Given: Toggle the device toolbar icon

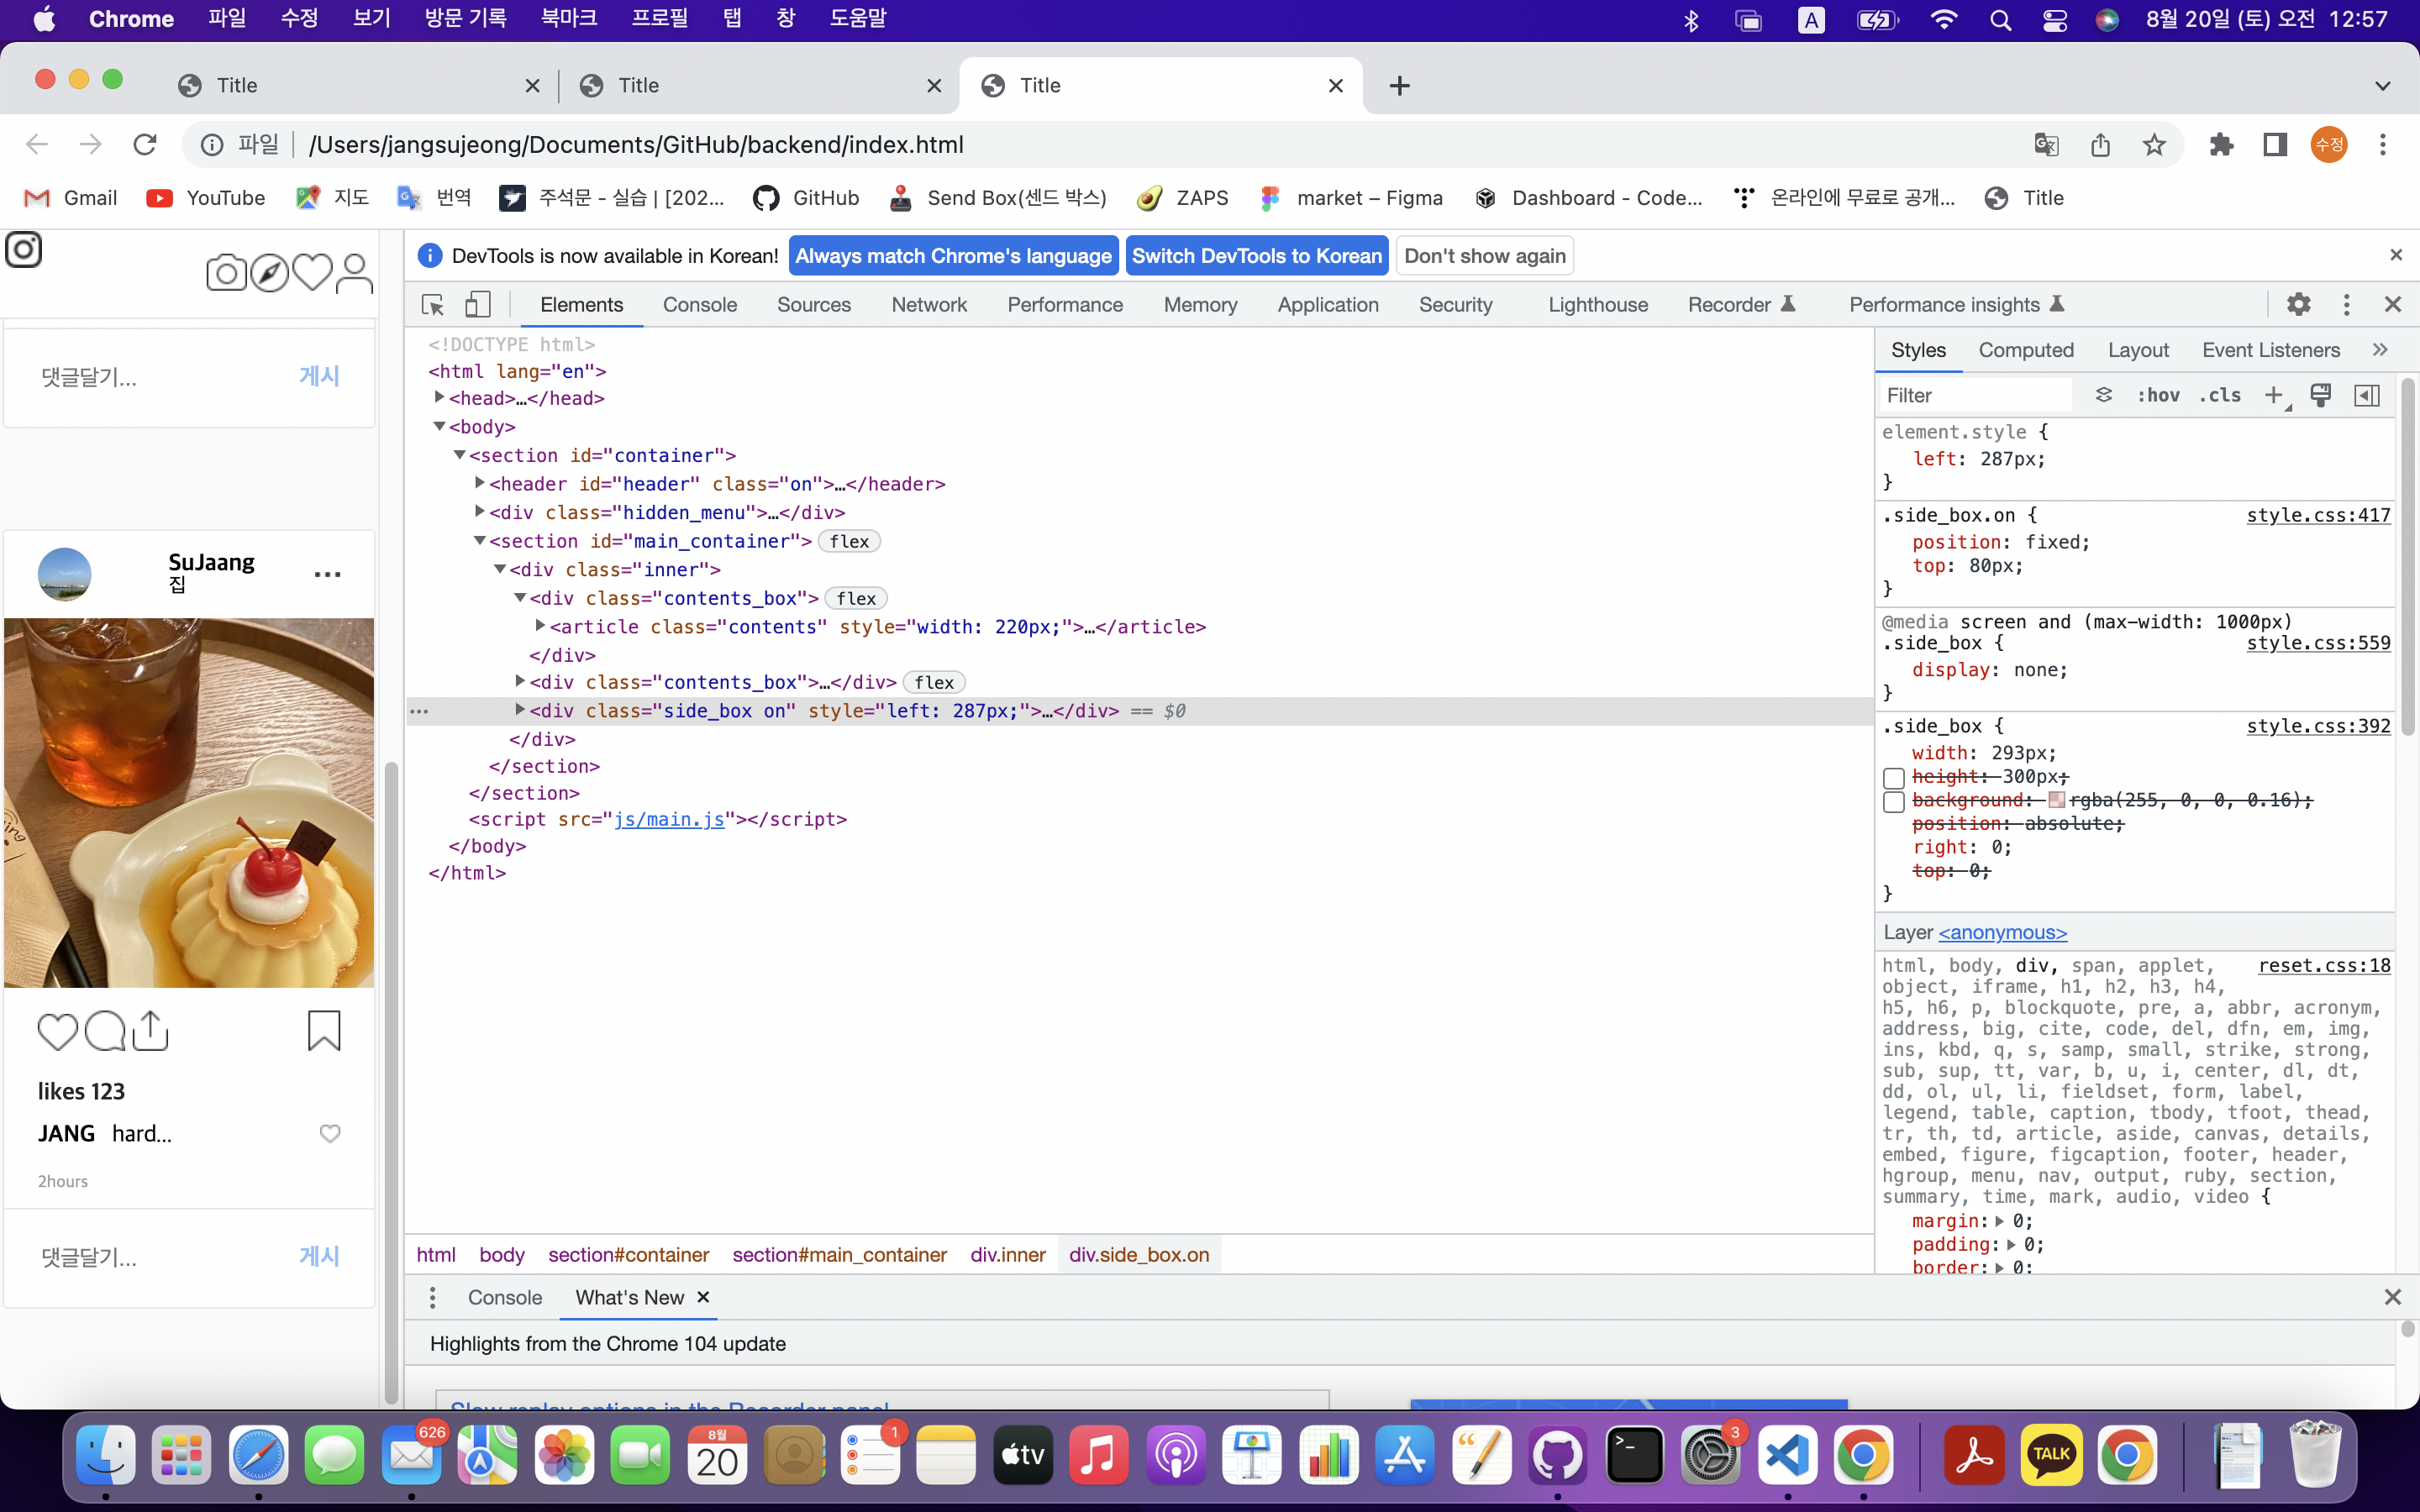Looking at the screenshot, I should (x=478, y=305).
